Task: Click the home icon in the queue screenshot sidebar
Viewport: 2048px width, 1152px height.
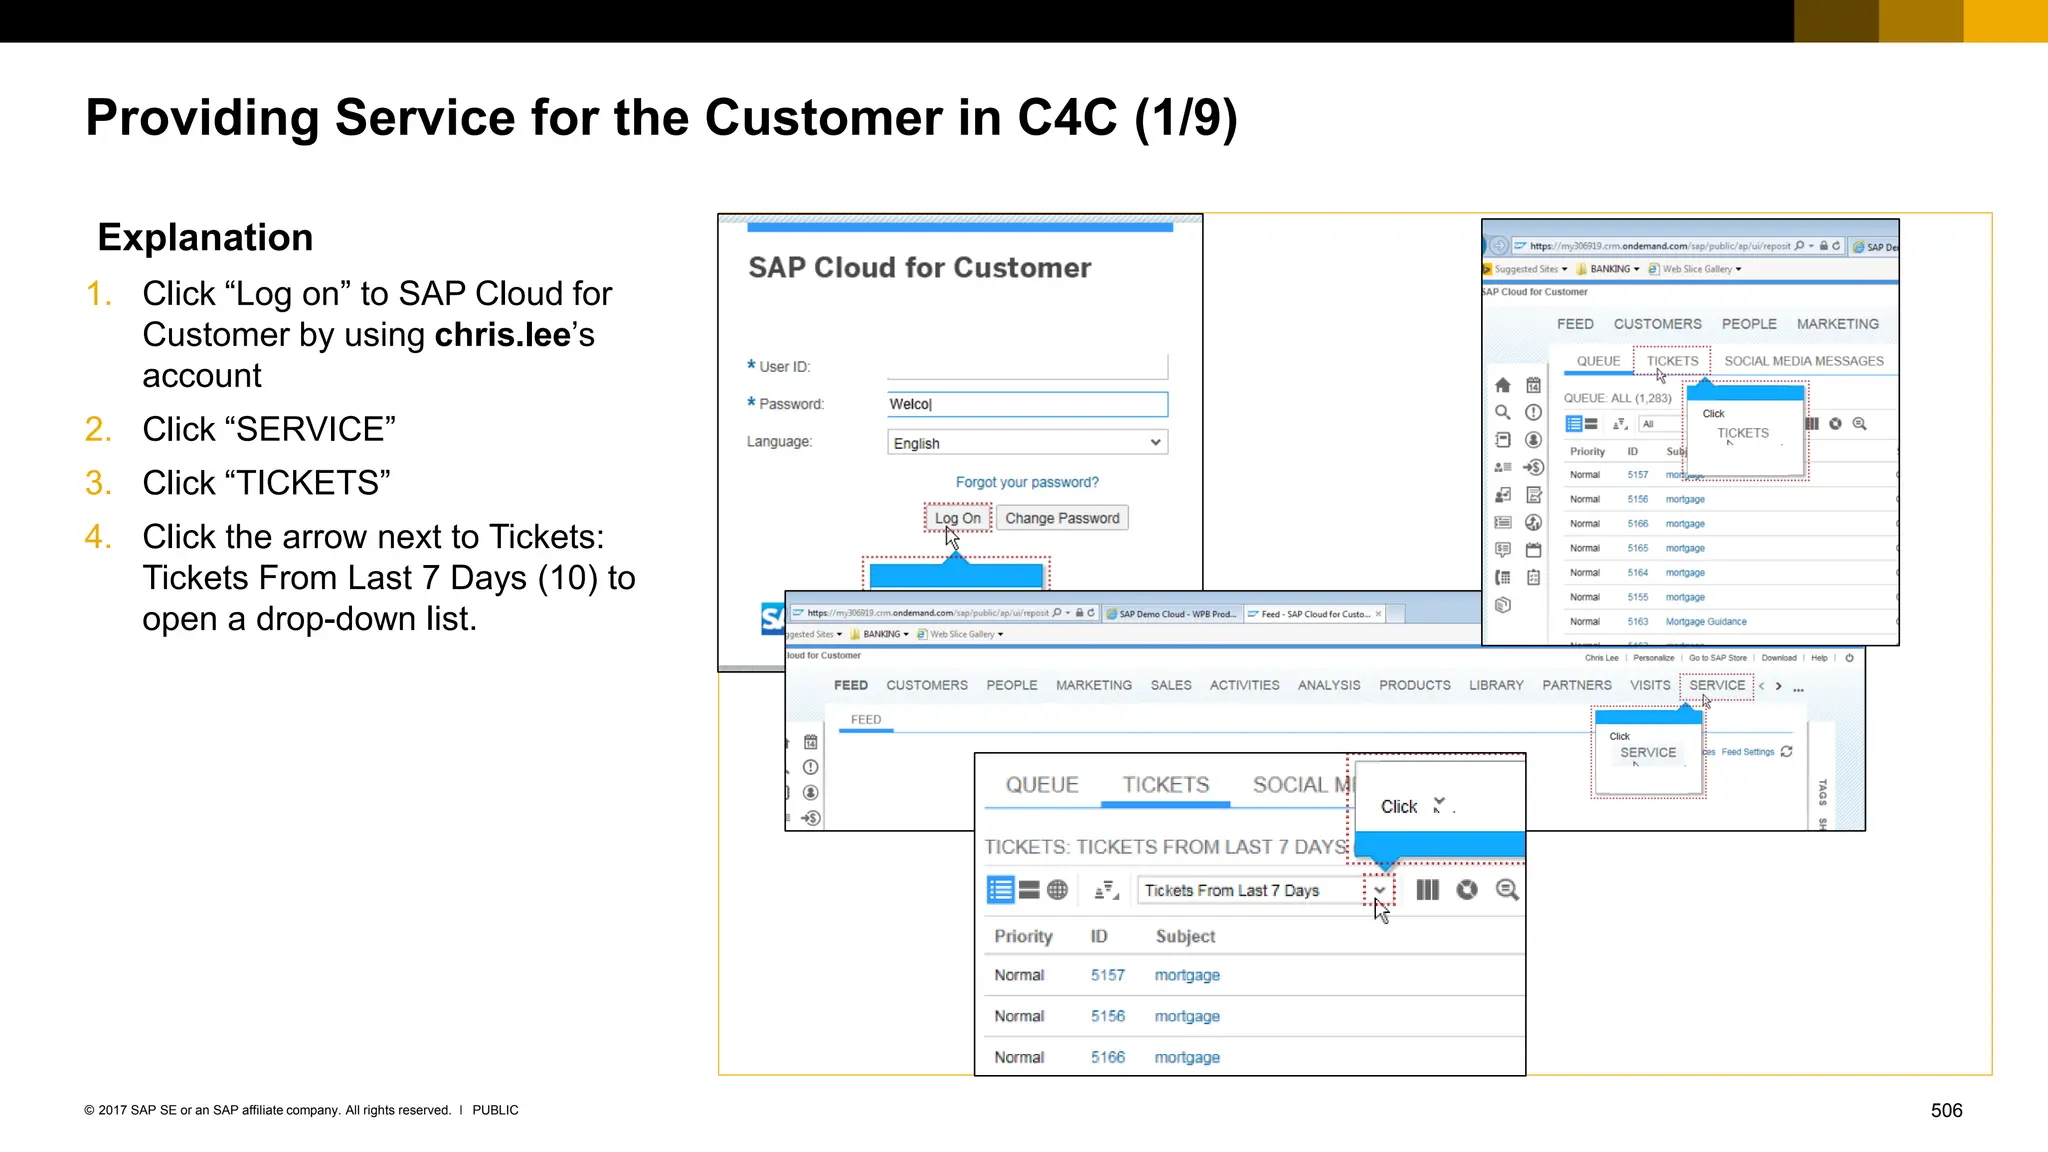Action: [1502, 385]
